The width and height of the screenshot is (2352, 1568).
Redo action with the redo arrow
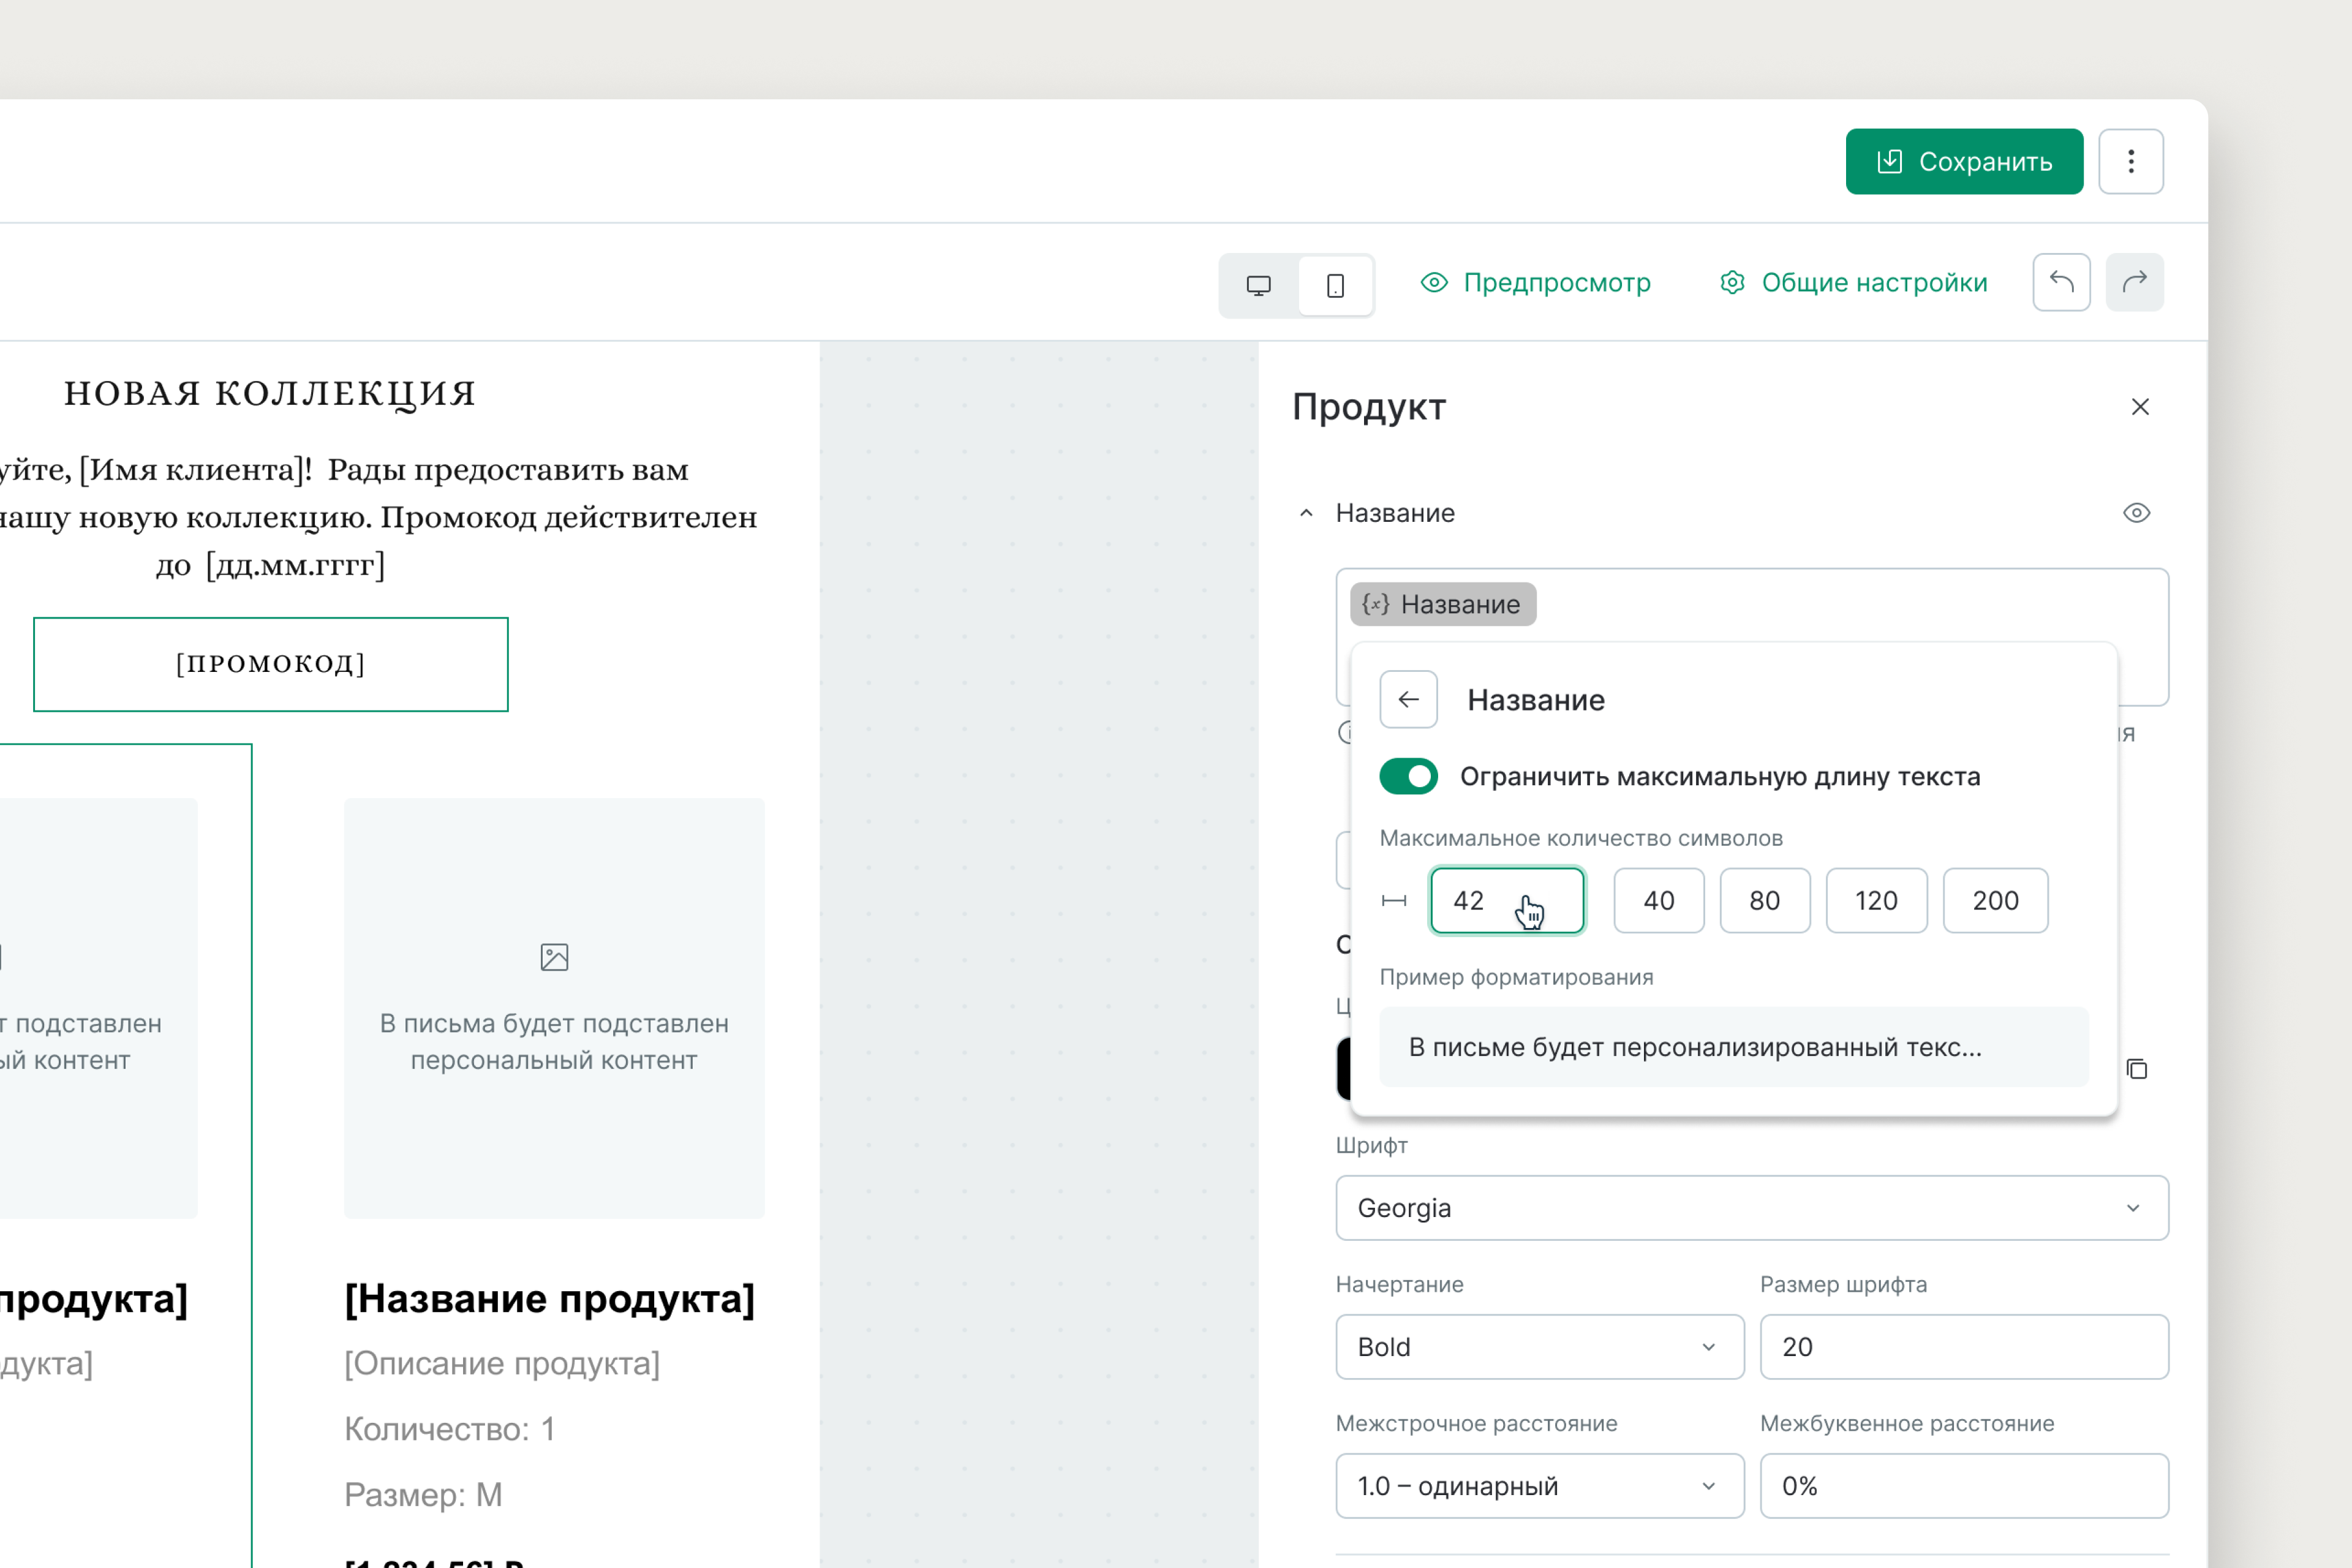2135,282
